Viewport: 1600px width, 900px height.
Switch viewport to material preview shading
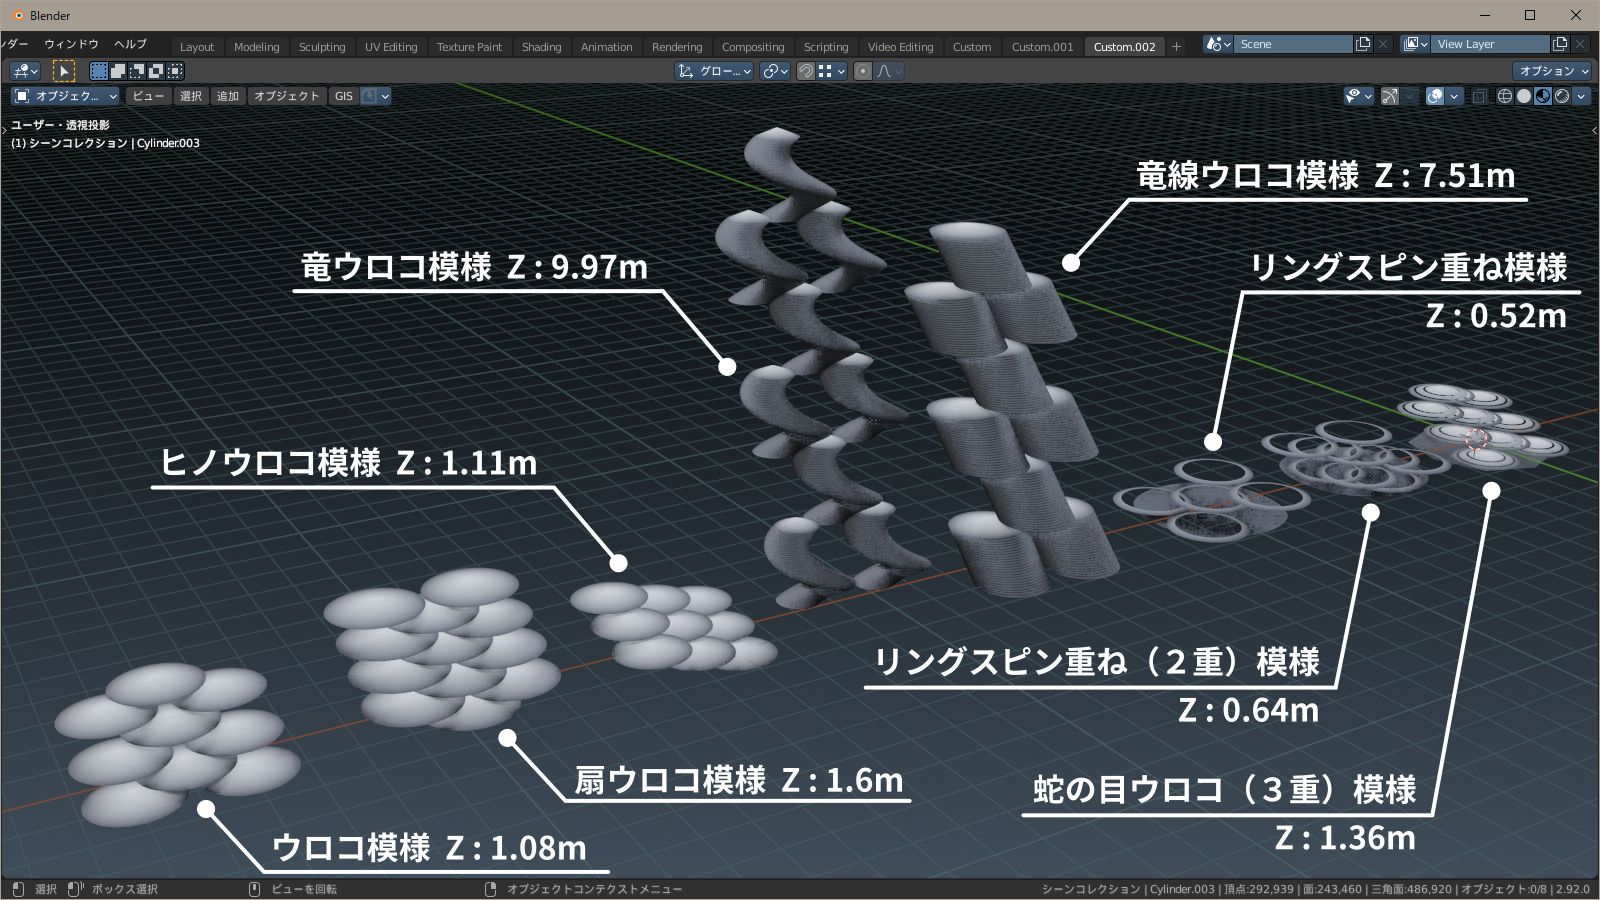pyautogui.click(x=1542, y=96)
